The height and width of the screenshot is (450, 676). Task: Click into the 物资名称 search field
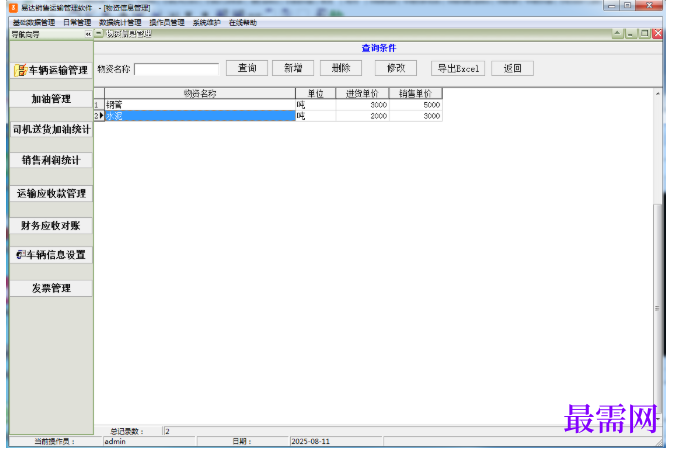[x=176, y=69]
